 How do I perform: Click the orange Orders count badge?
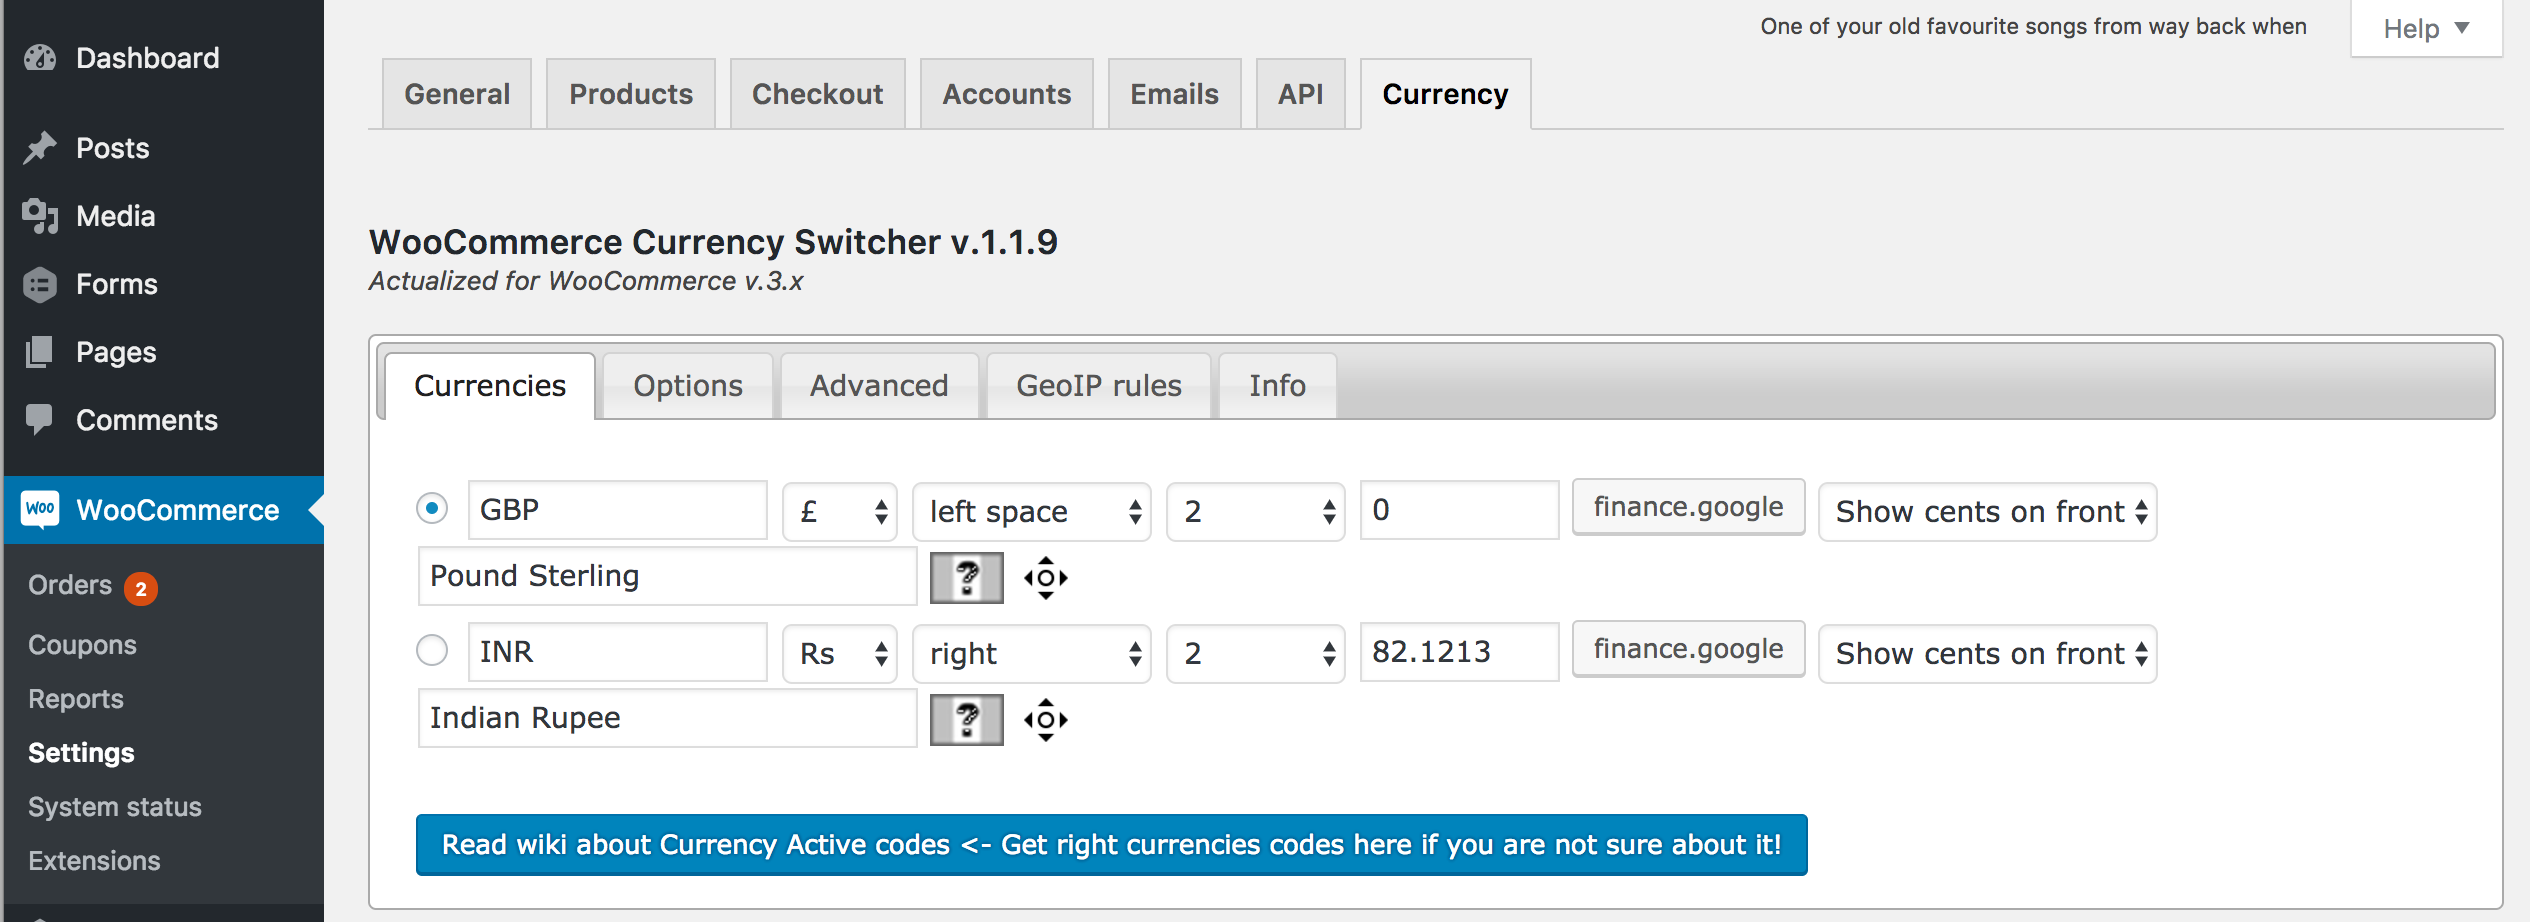(141, 588)
